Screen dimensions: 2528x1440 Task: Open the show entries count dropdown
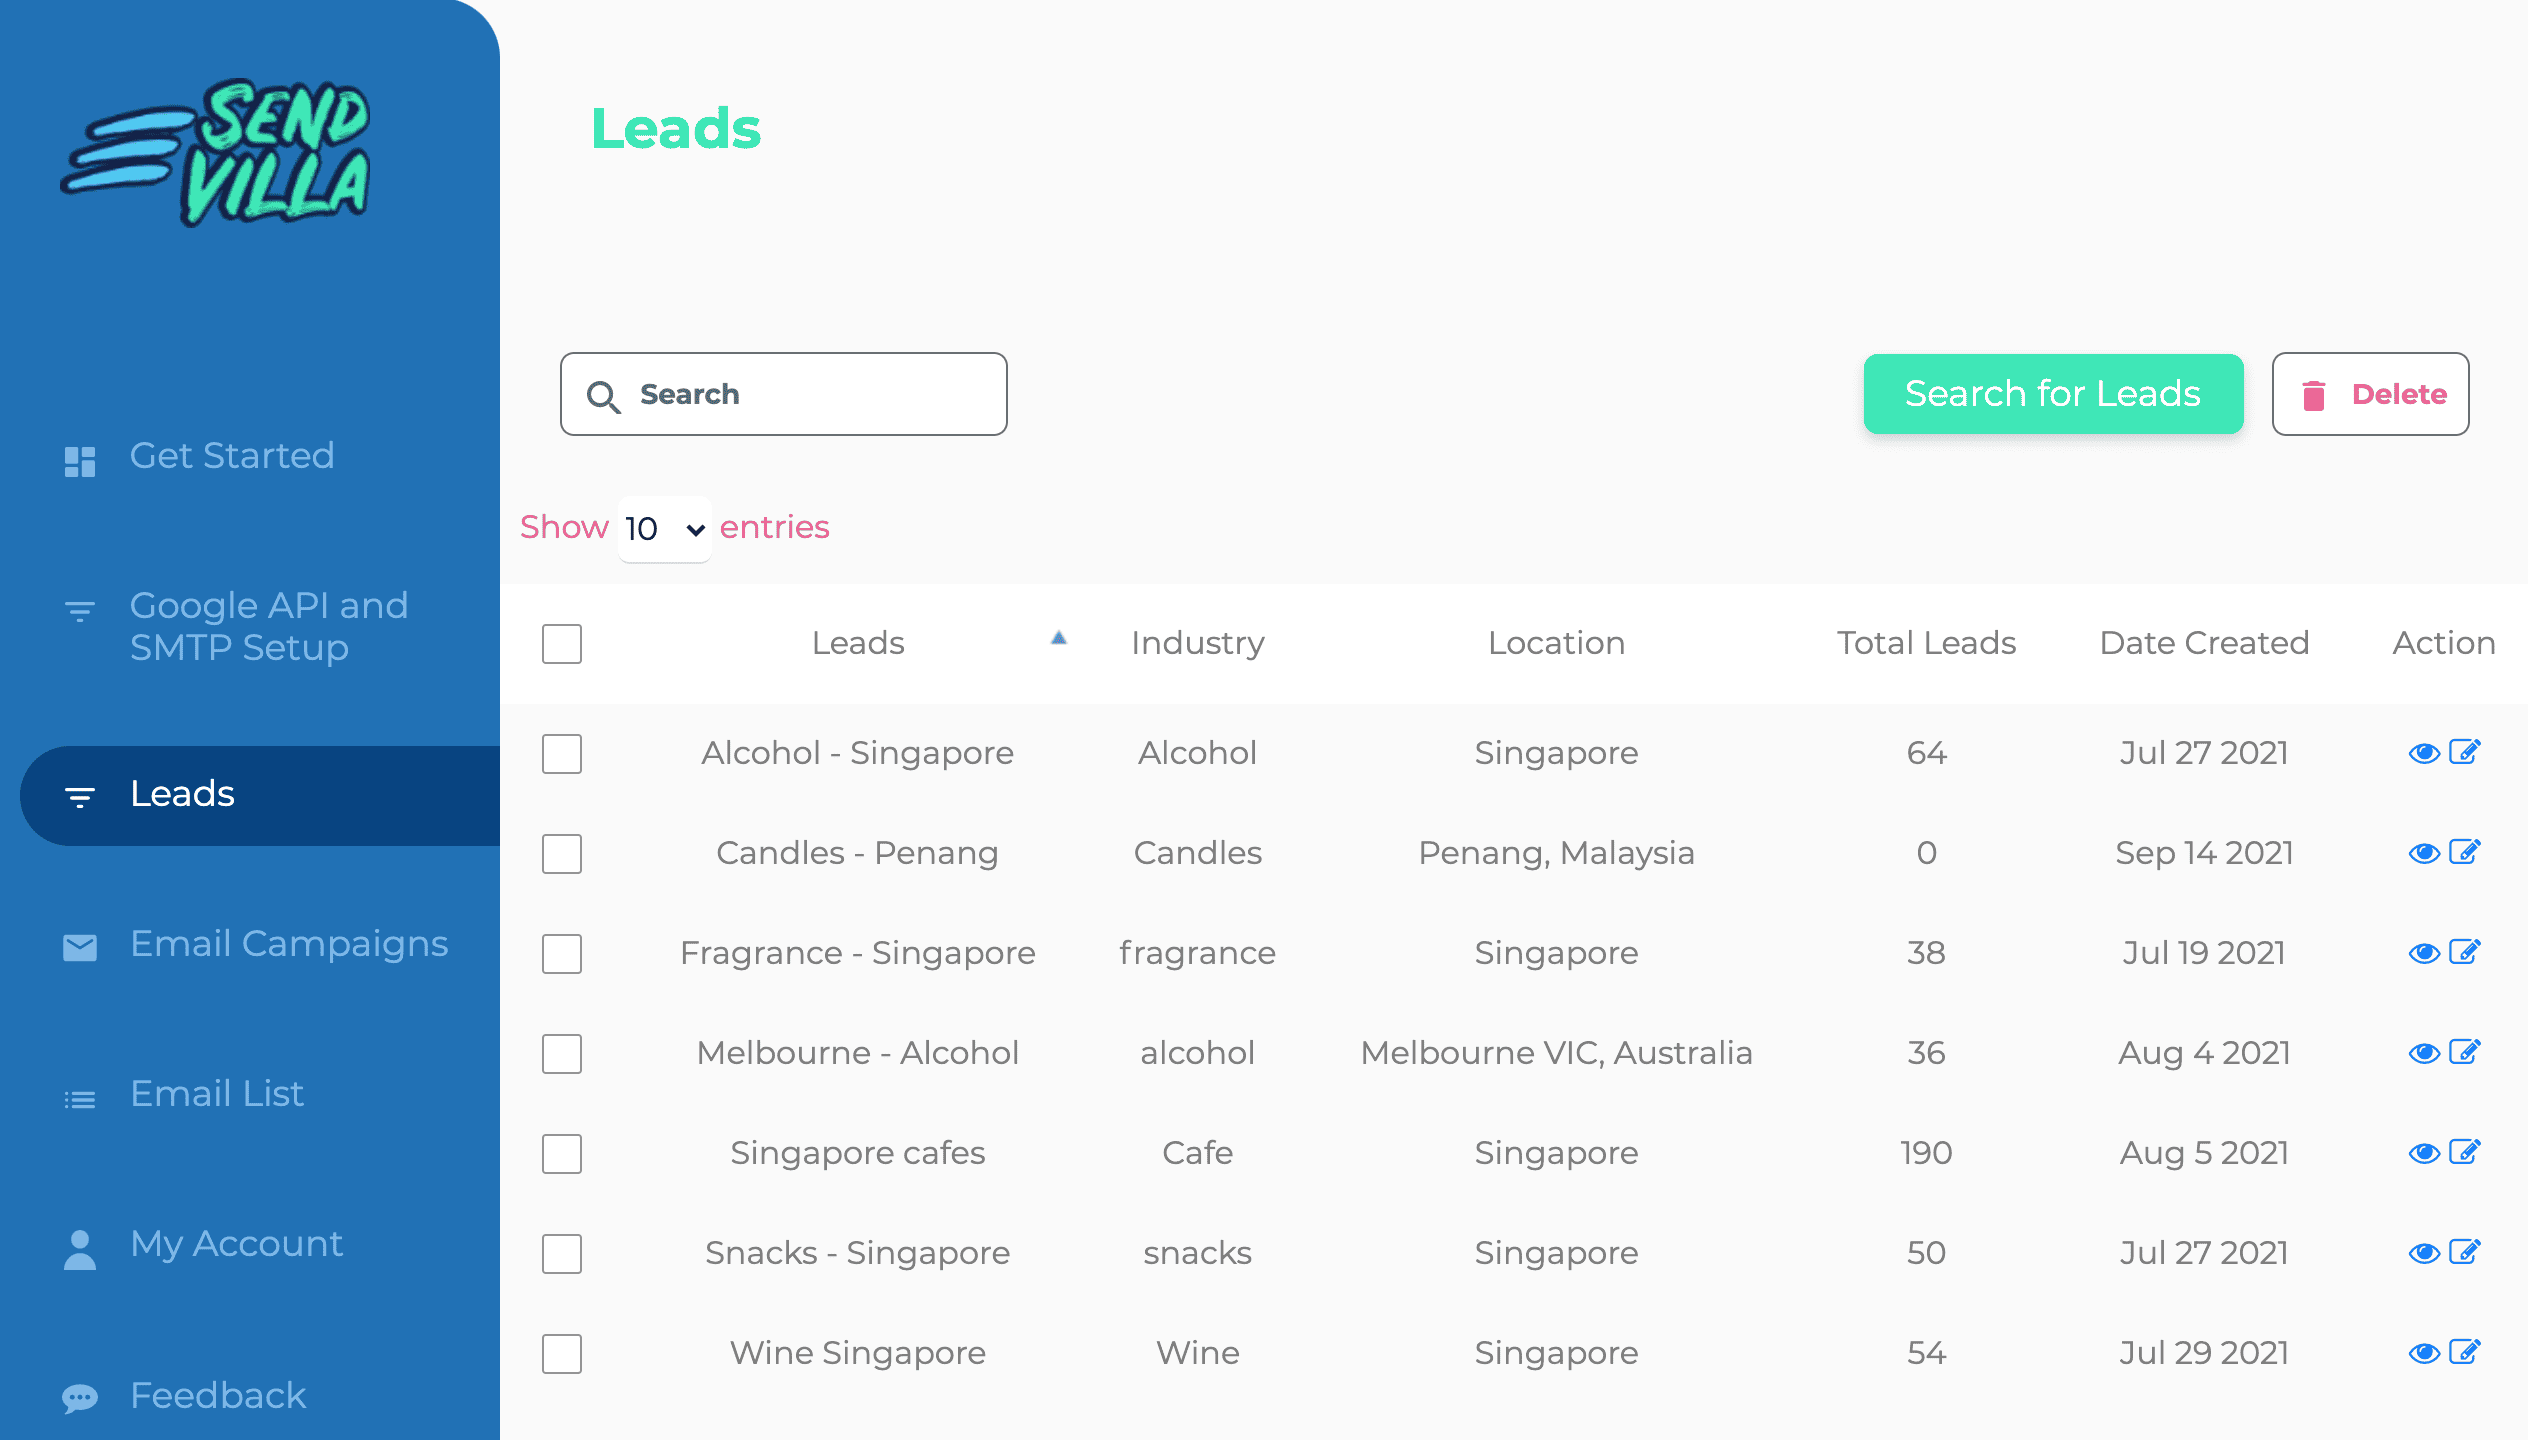664,528
